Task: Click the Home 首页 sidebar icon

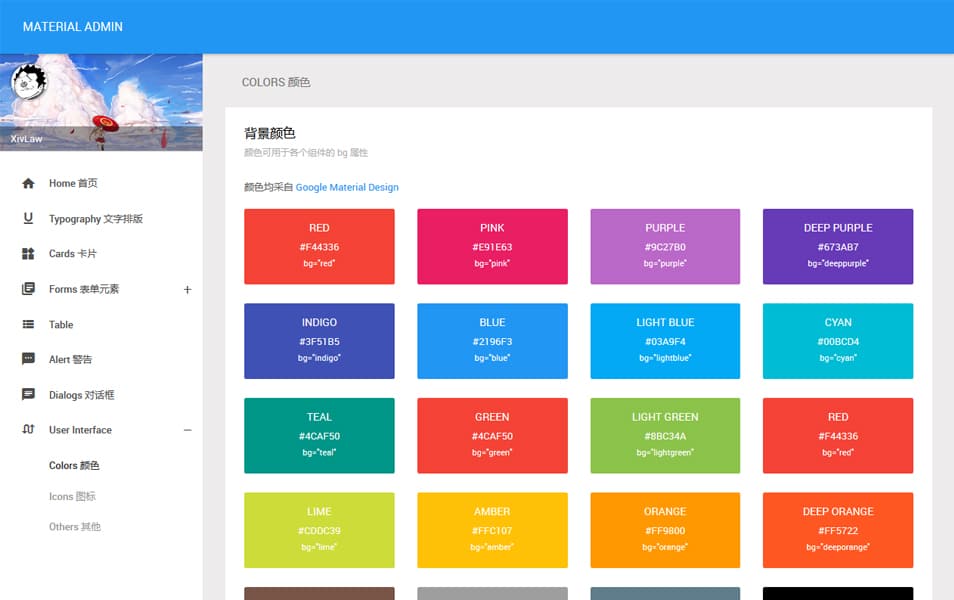Action: [28, 183]
